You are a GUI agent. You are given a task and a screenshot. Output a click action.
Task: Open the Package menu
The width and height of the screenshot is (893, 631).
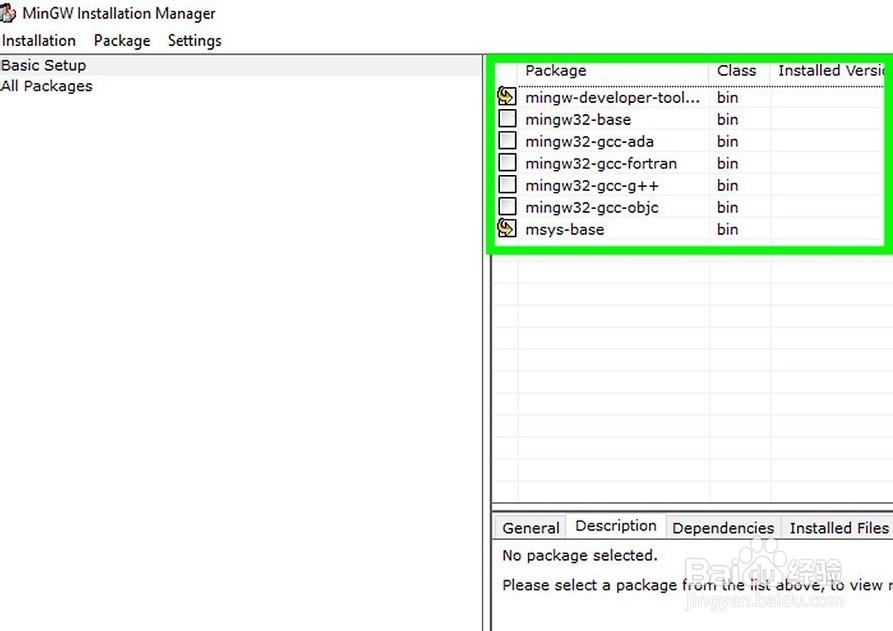click(122, 40)
